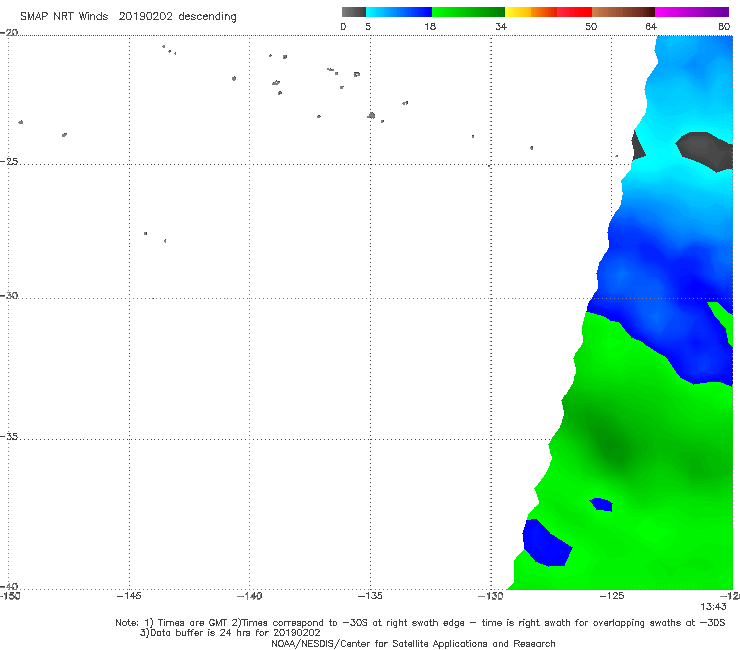Click the small dark gray patch on the swath edge
This screenshot has height=650, width=740.
(638, 146)
